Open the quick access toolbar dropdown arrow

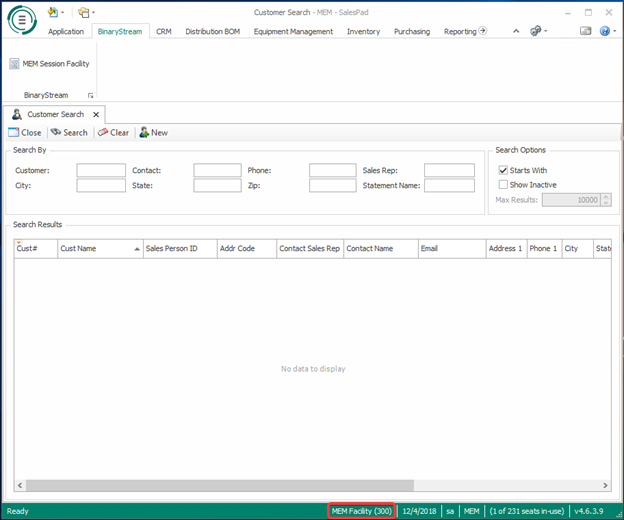pyautogui.click(x=94, y=13)
